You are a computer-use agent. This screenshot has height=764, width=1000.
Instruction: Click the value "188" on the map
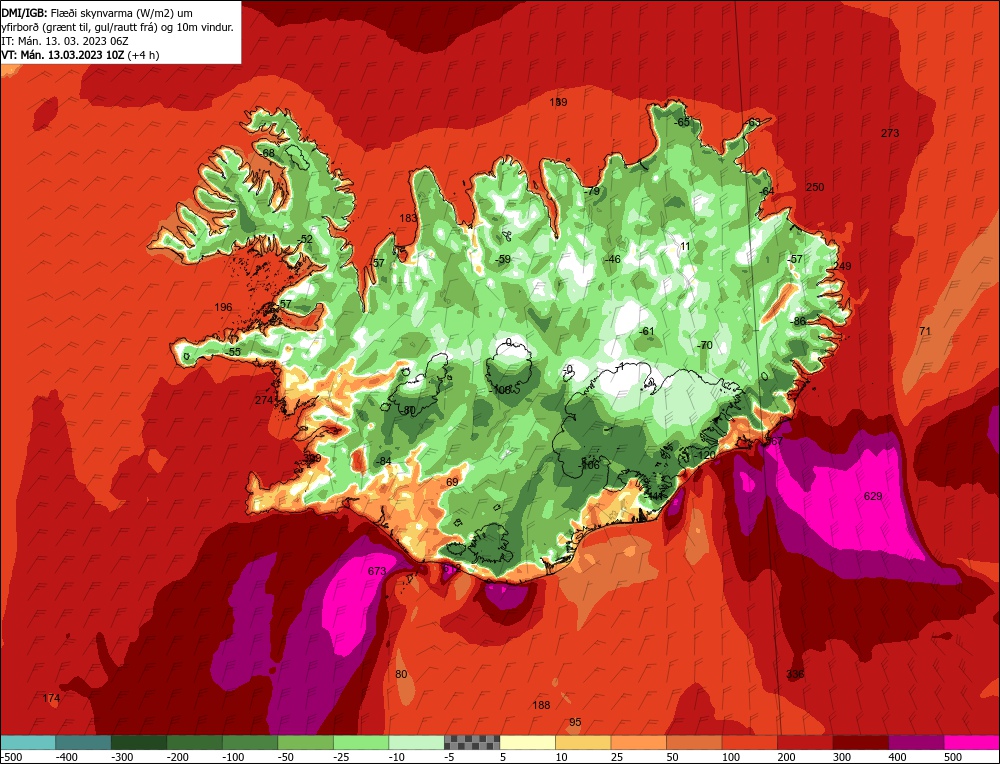click(x=541, y=705)
